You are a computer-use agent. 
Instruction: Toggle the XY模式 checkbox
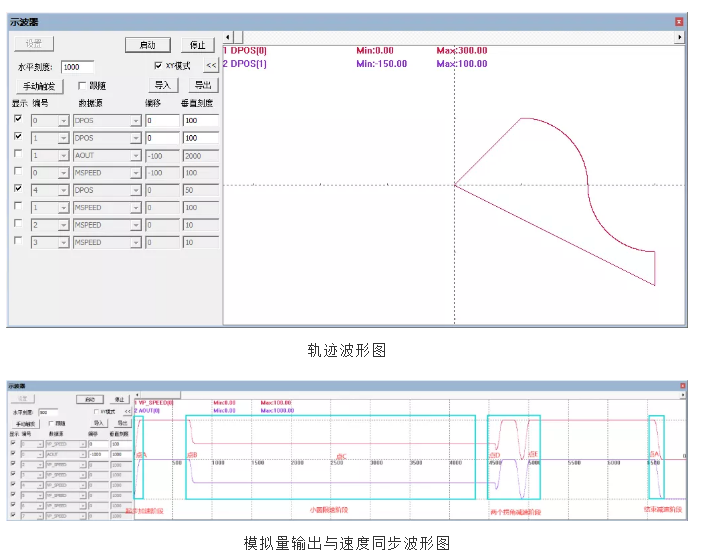(x=158, y=65)
